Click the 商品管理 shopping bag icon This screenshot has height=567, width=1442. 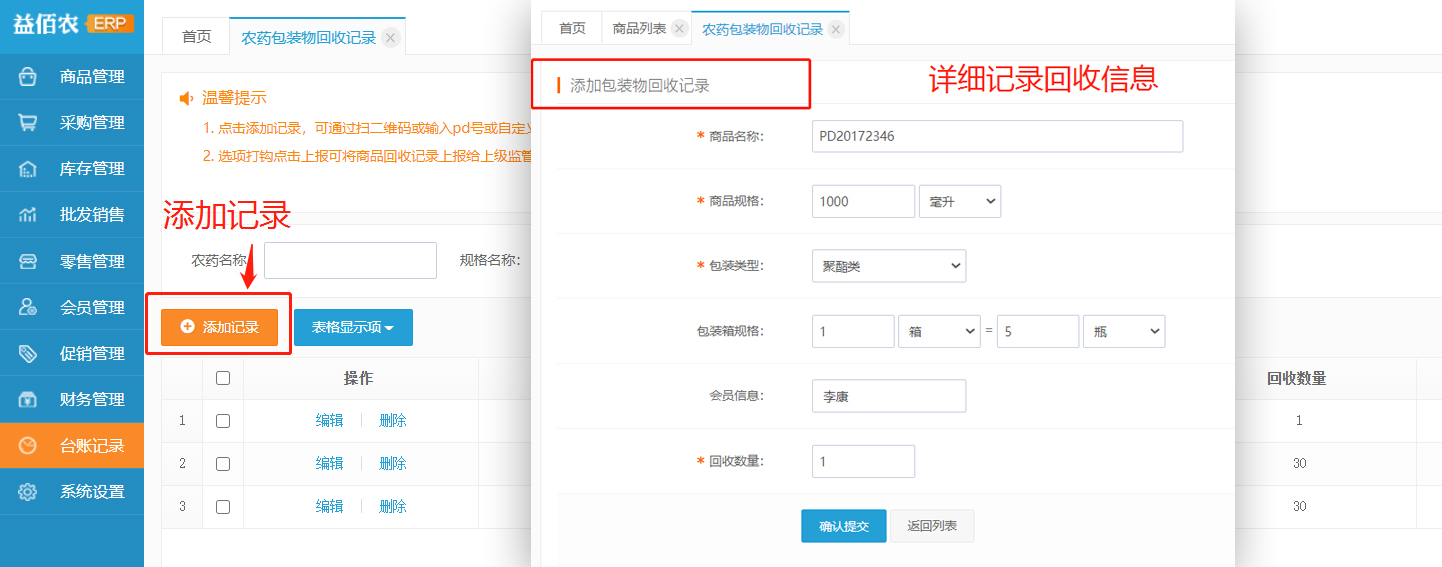(28, 77)
